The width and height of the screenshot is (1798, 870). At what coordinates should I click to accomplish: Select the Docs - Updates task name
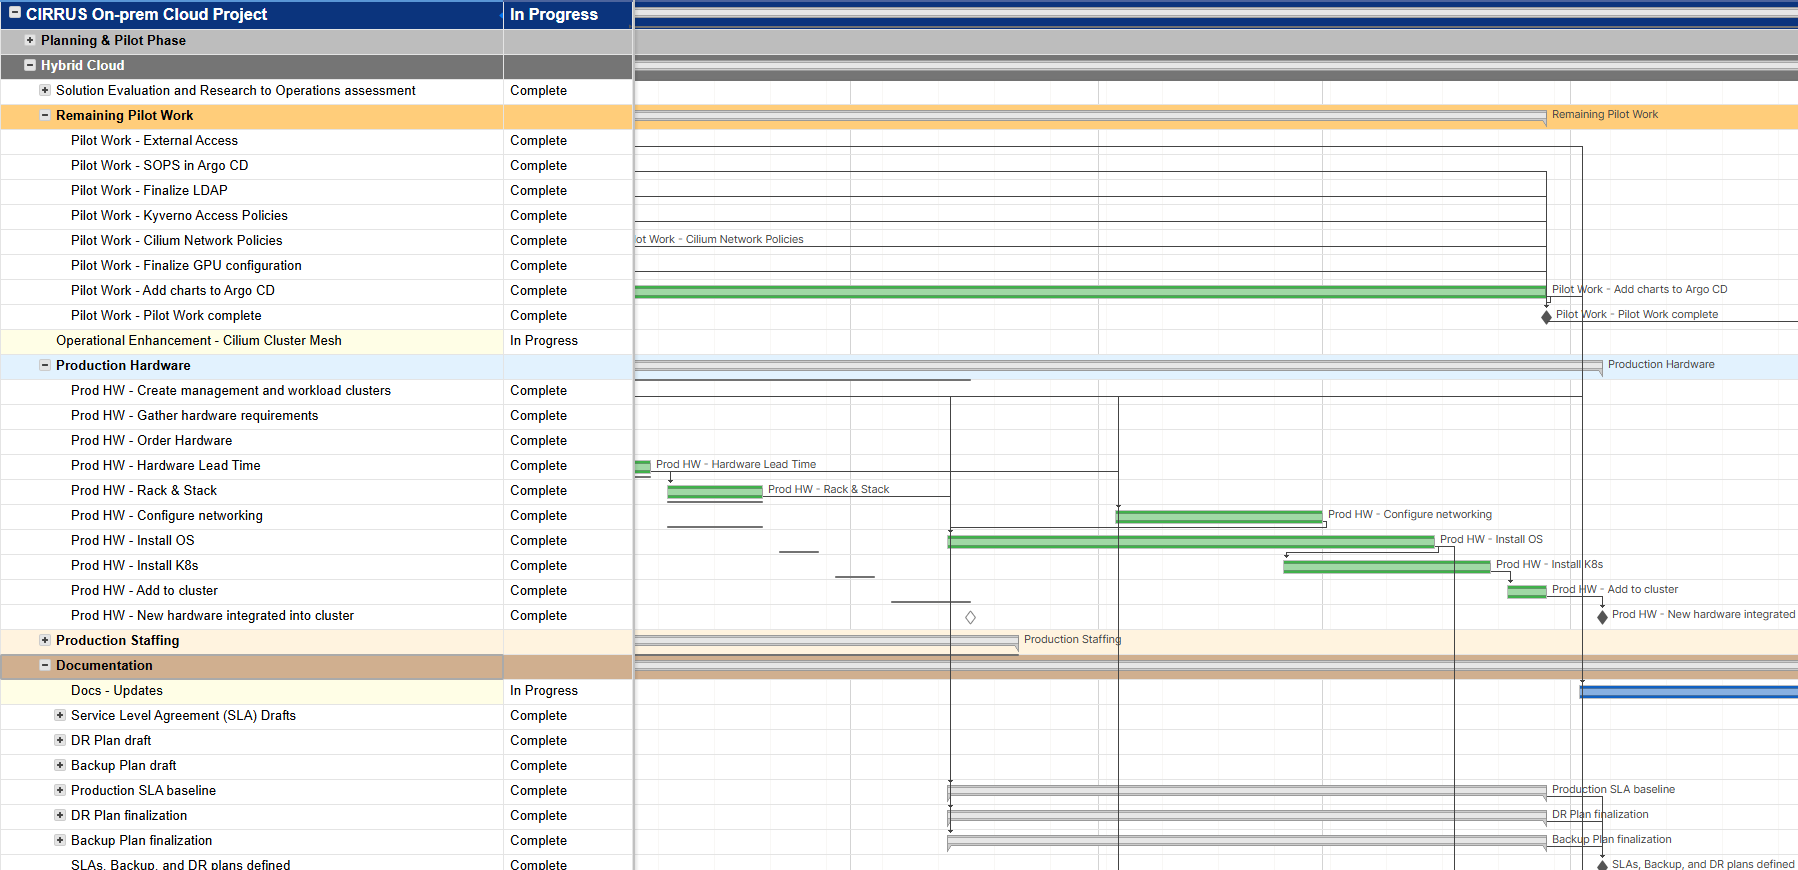[x=117, y=691]
